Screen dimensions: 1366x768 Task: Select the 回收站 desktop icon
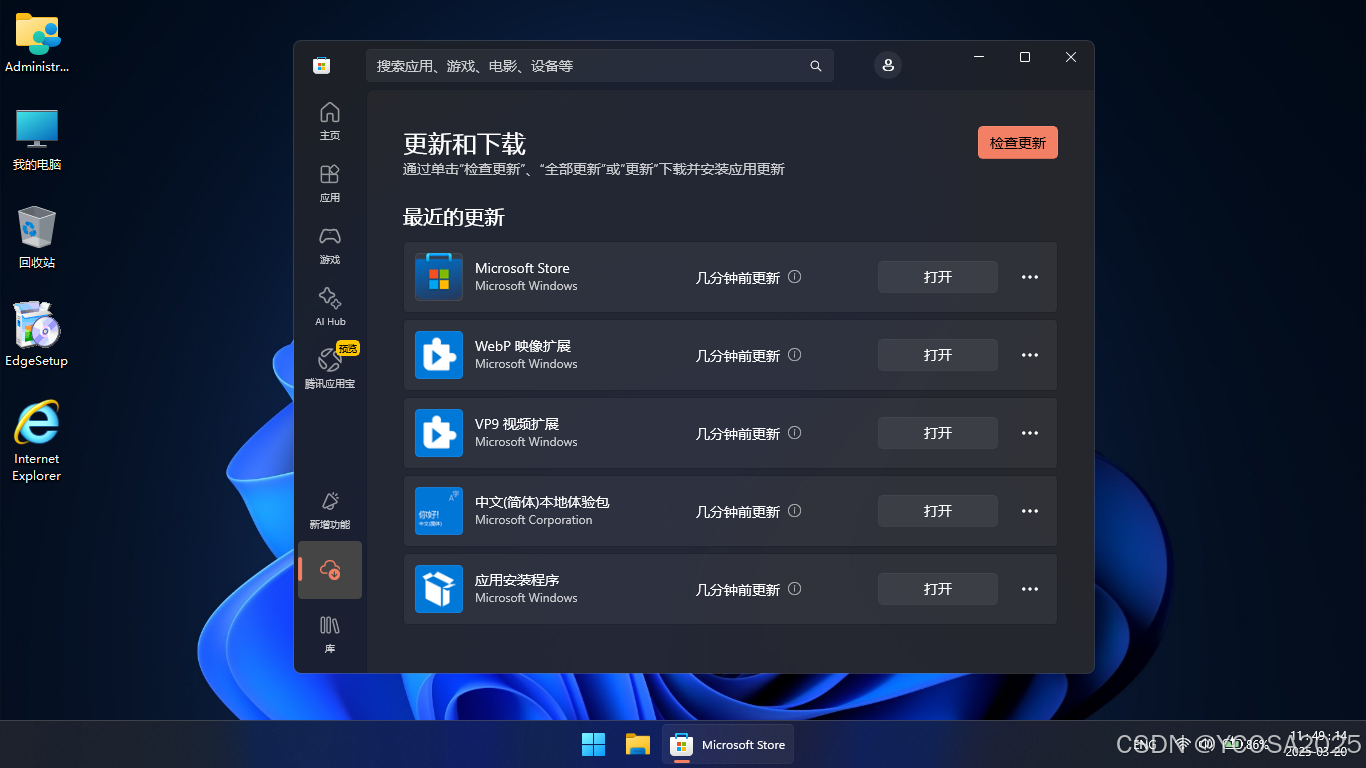pos(37,238)
